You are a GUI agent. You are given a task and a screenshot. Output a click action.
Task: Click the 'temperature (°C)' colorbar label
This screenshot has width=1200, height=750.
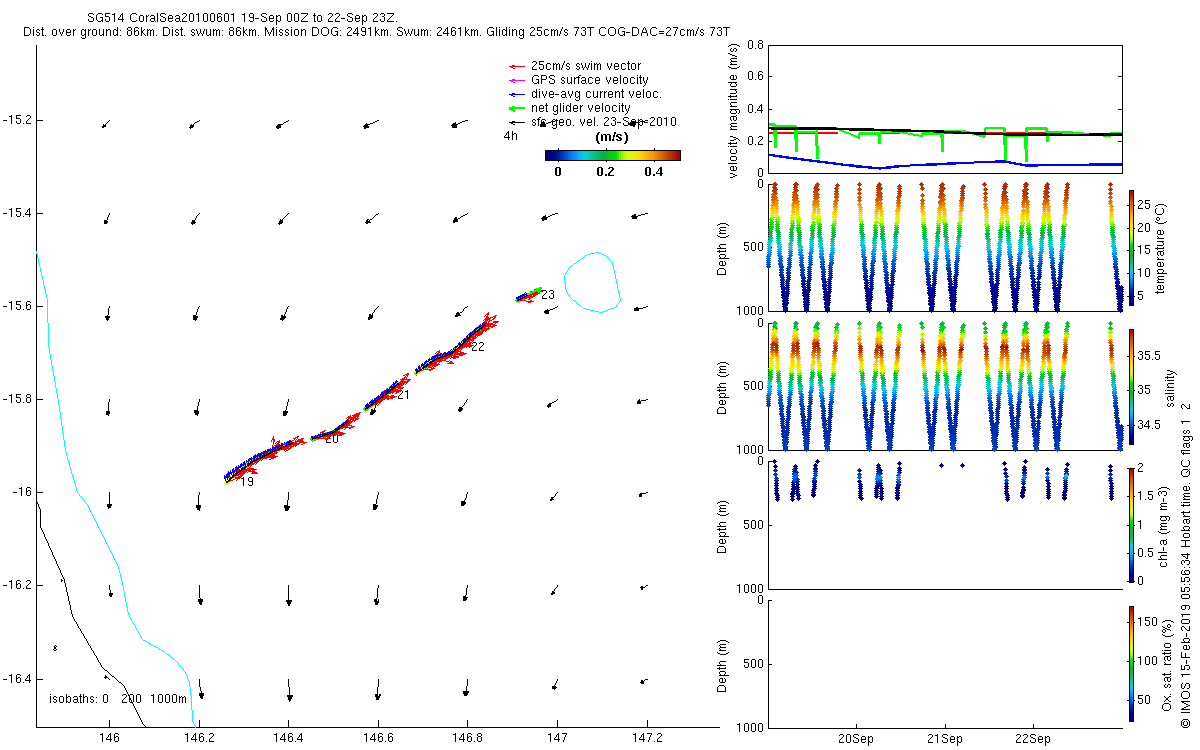[1161, 248]
